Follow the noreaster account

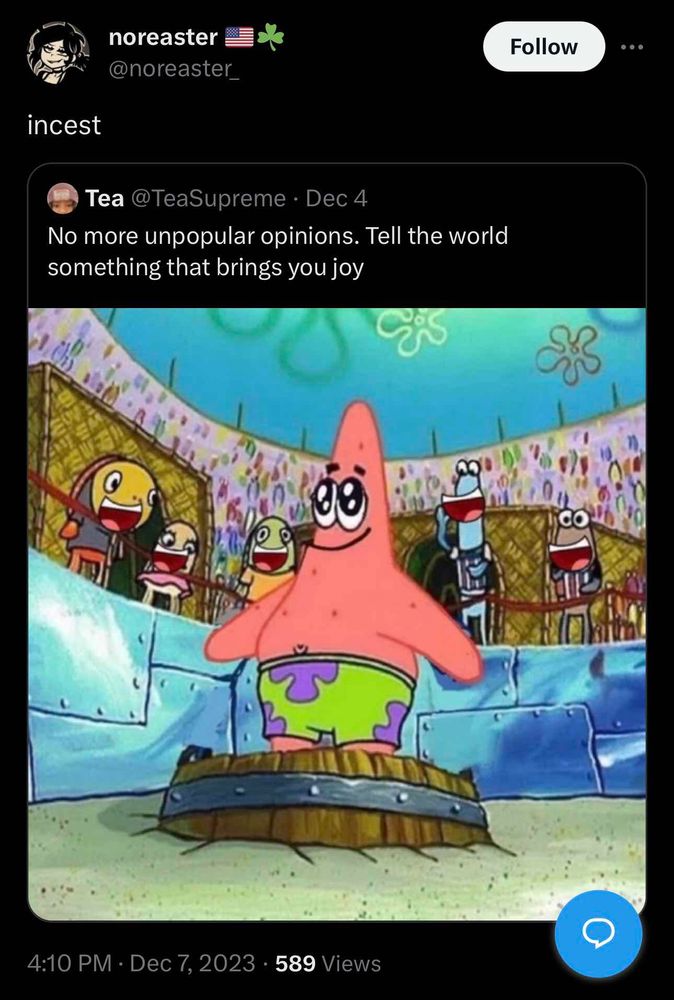pyautogui.click(x=544, y=47)
